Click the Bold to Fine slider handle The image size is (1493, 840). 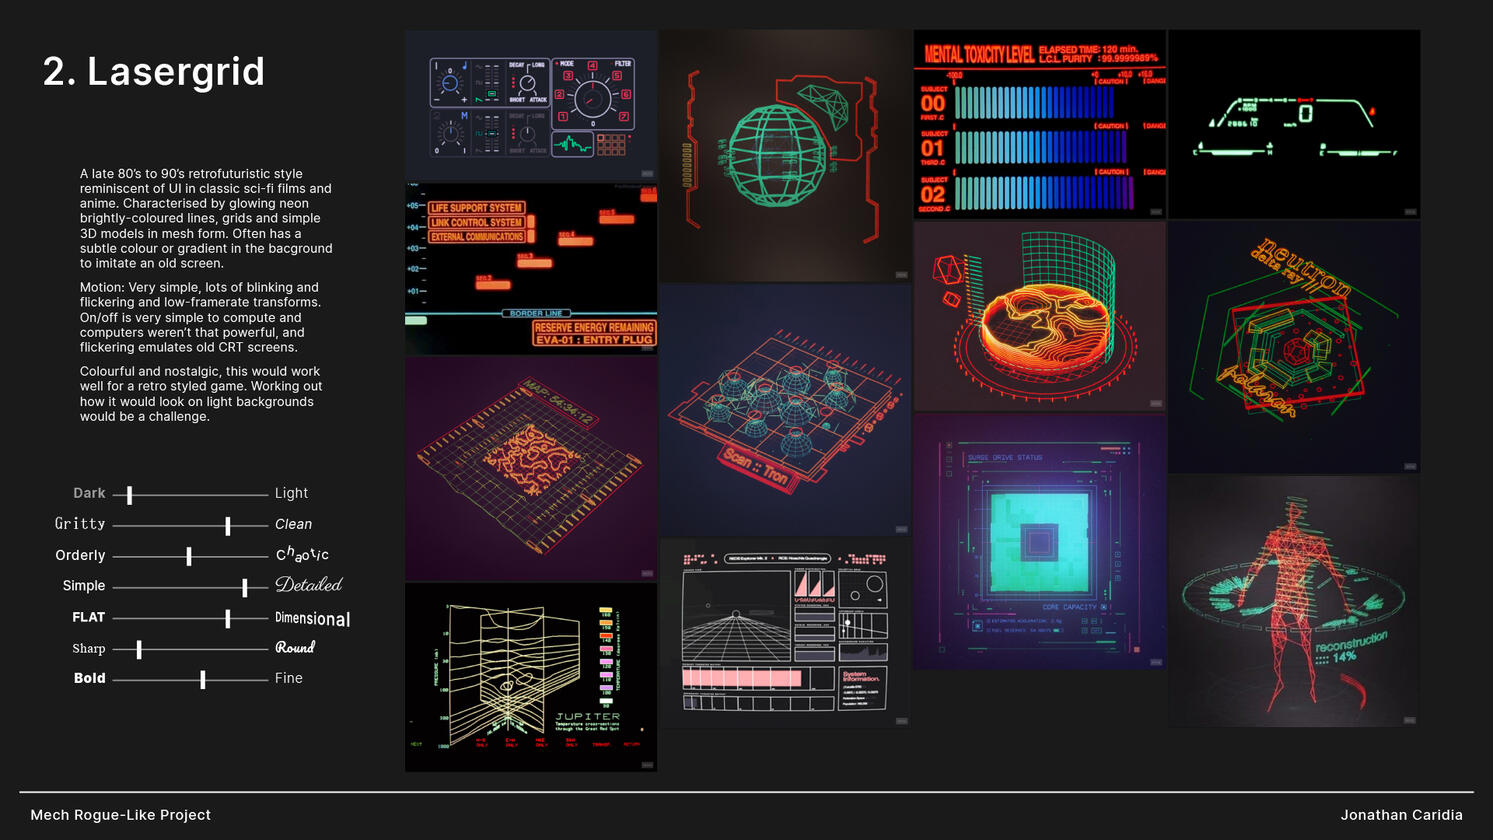(x=203, y=679)
